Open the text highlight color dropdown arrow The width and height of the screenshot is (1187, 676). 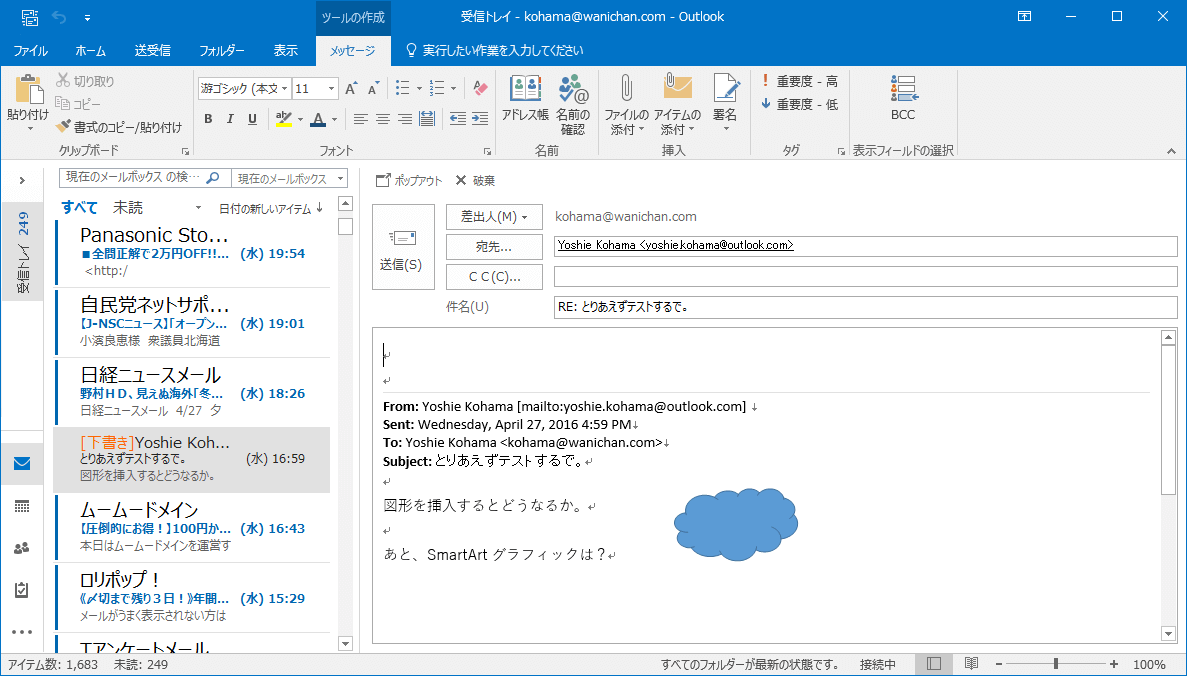[x=300, y=119]
